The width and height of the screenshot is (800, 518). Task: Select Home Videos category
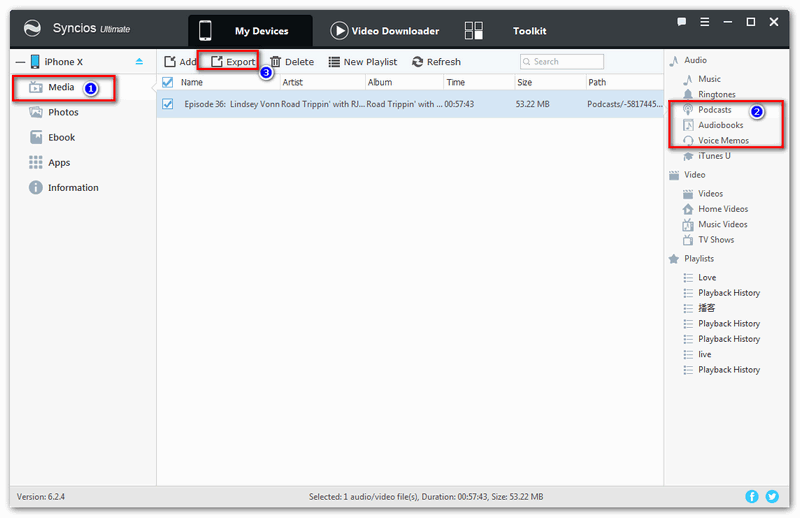[716, 209]
